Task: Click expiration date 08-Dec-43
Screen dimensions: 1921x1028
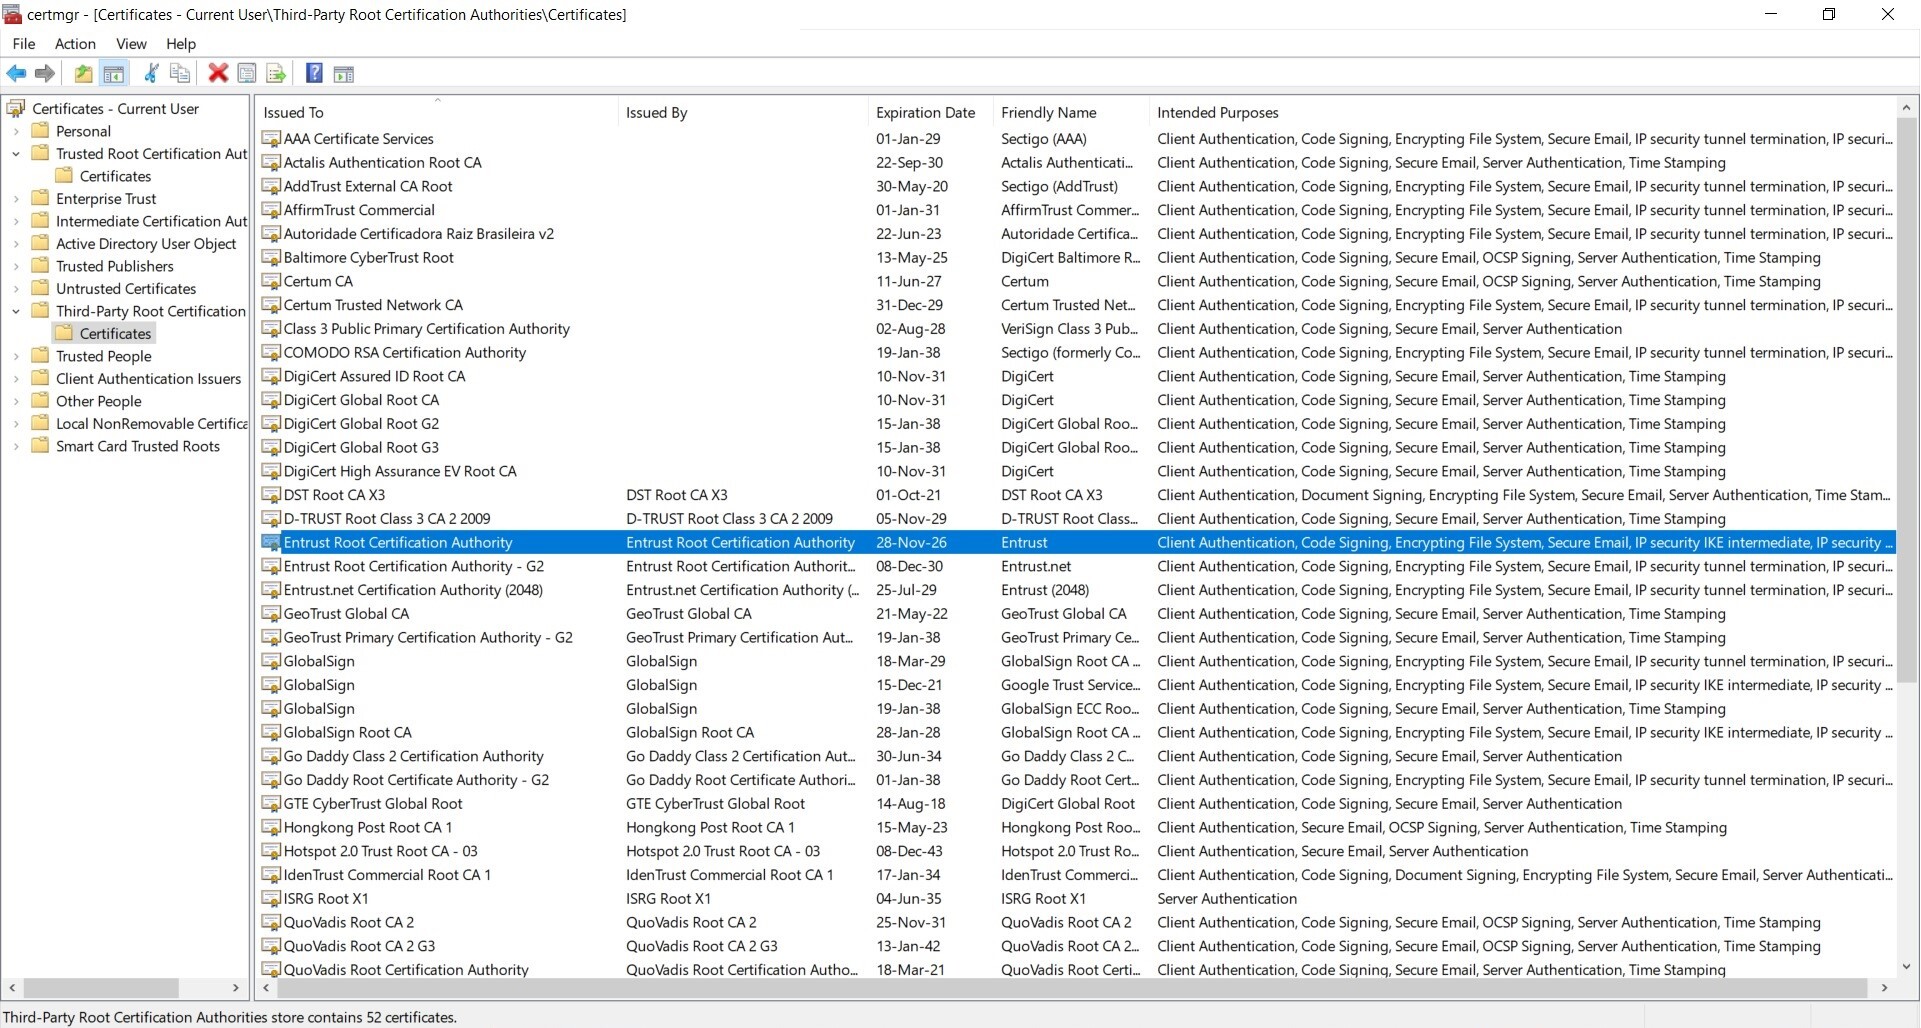Action: [x=910, y=852]
